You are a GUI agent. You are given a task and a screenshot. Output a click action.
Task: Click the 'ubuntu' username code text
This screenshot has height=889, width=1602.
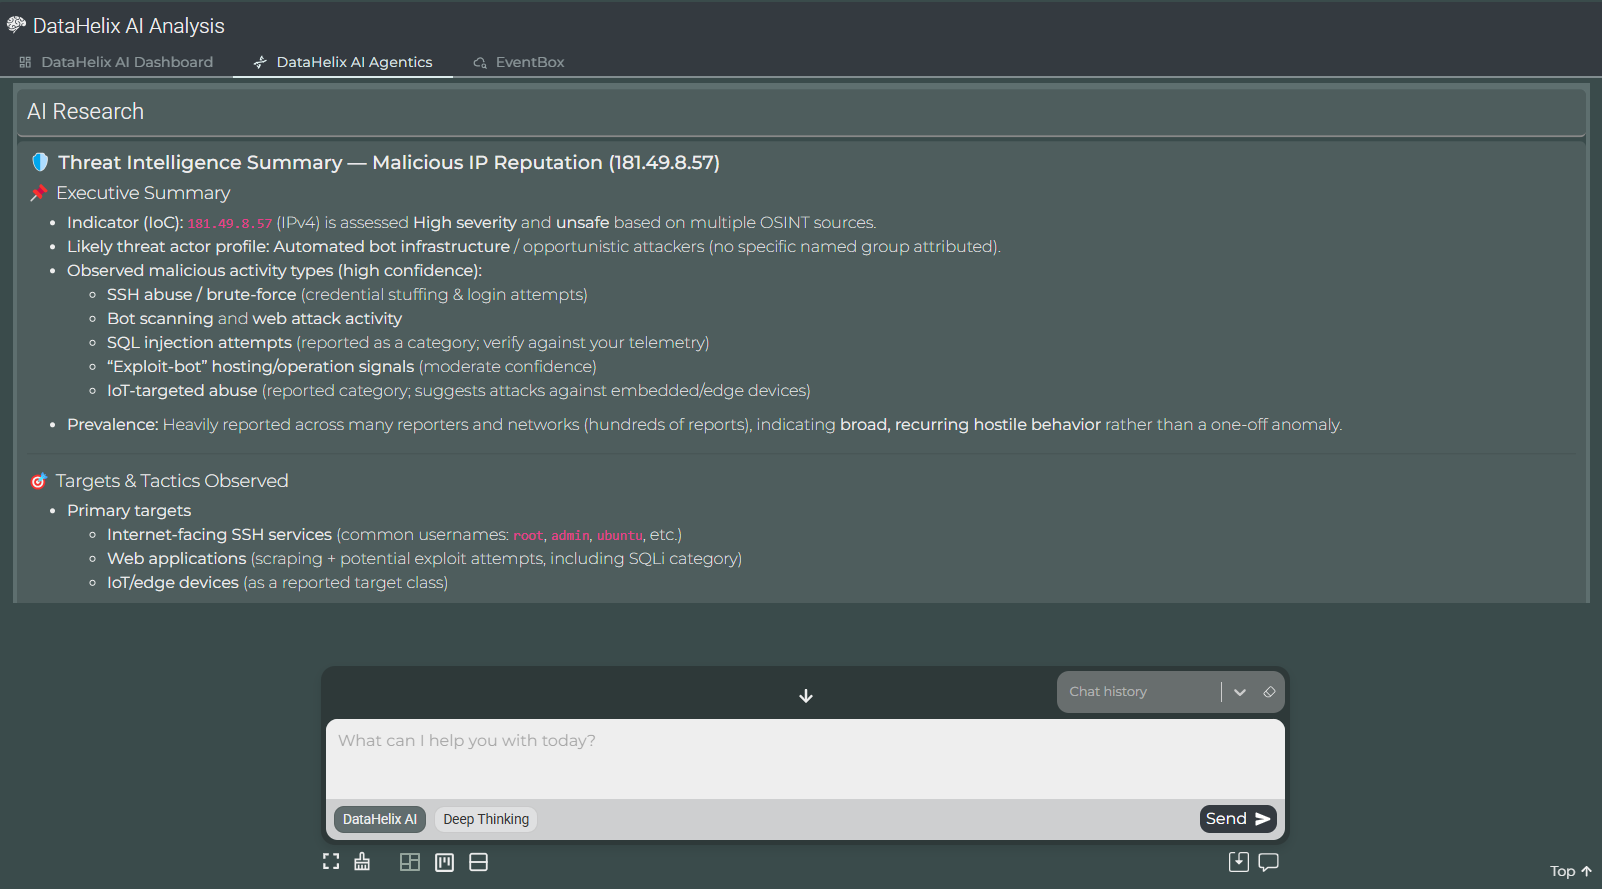tap(620, 536)
